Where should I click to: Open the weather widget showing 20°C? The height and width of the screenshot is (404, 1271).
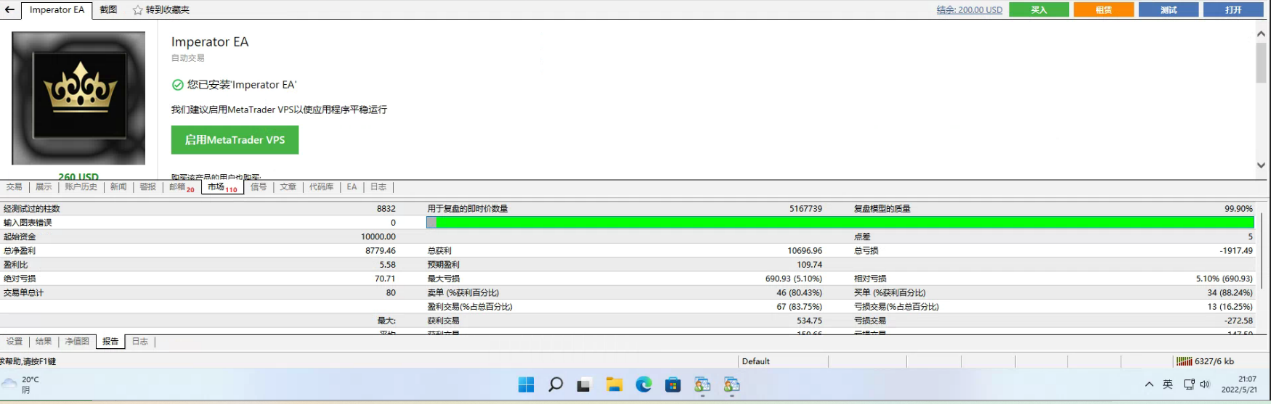(x=22, y=384)
